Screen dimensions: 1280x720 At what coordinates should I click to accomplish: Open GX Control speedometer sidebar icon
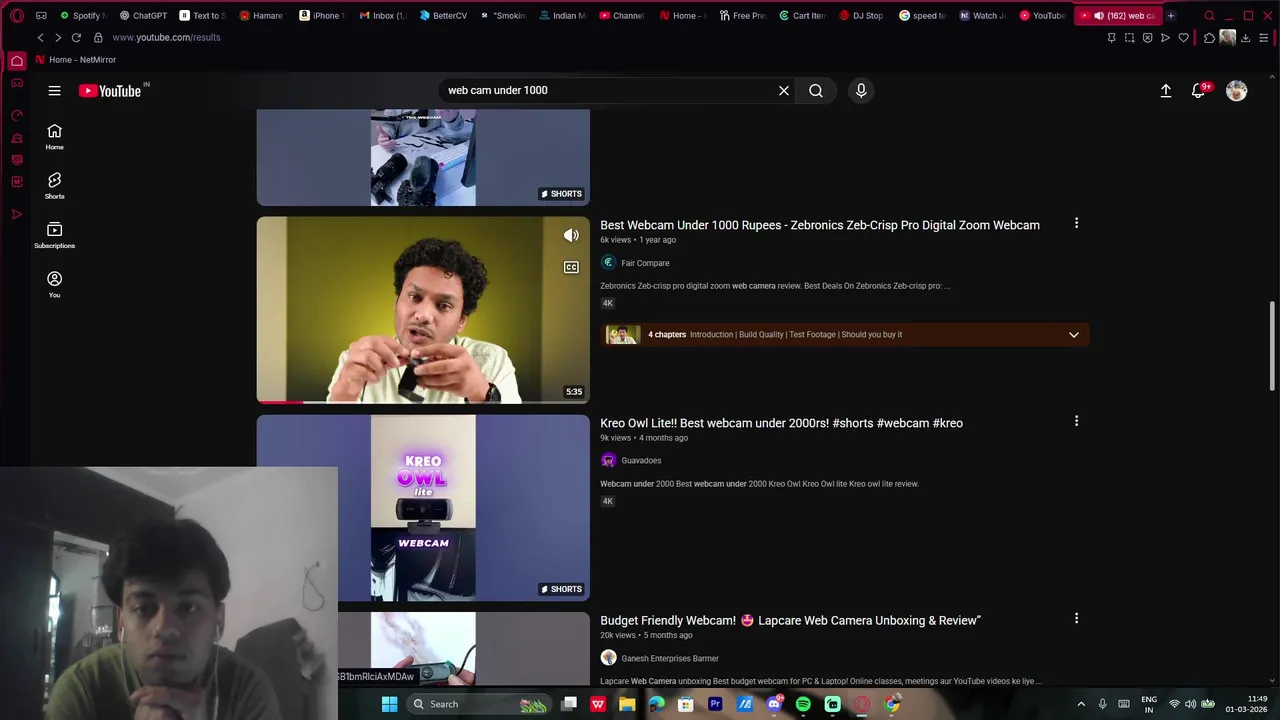pos(17,115)
